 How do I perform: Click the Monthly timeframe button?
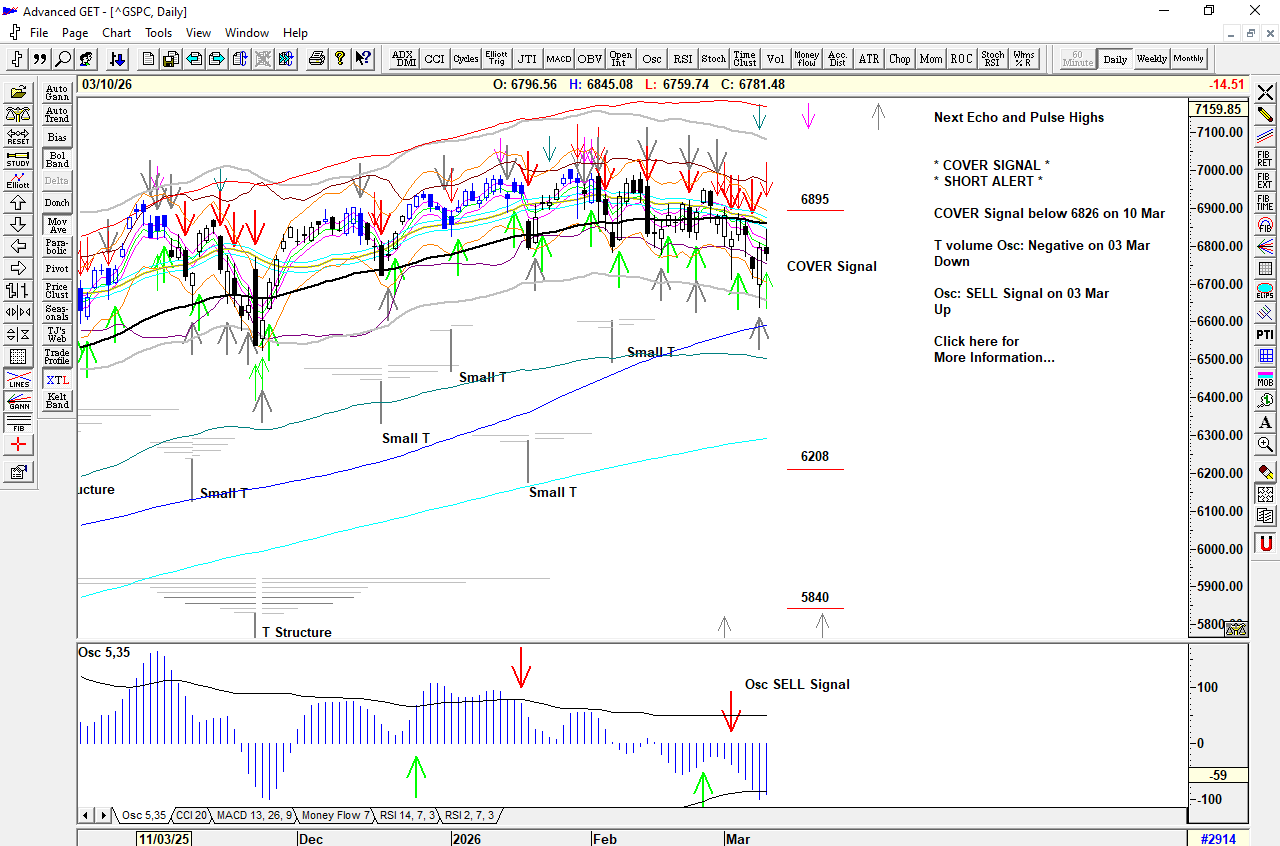1188,59
